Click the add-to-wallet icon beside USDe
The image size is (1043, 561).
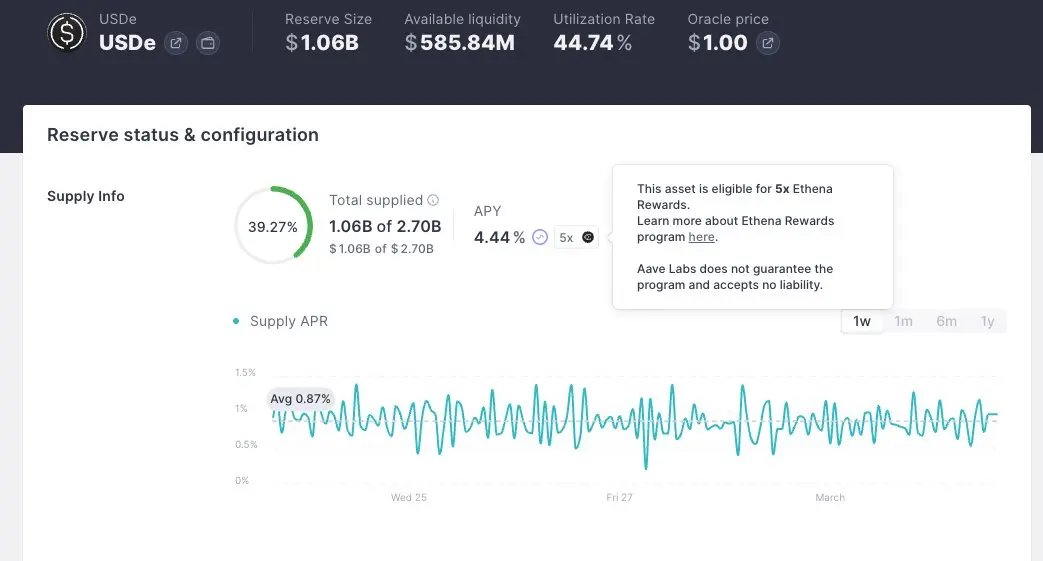[x=208, y=43]
